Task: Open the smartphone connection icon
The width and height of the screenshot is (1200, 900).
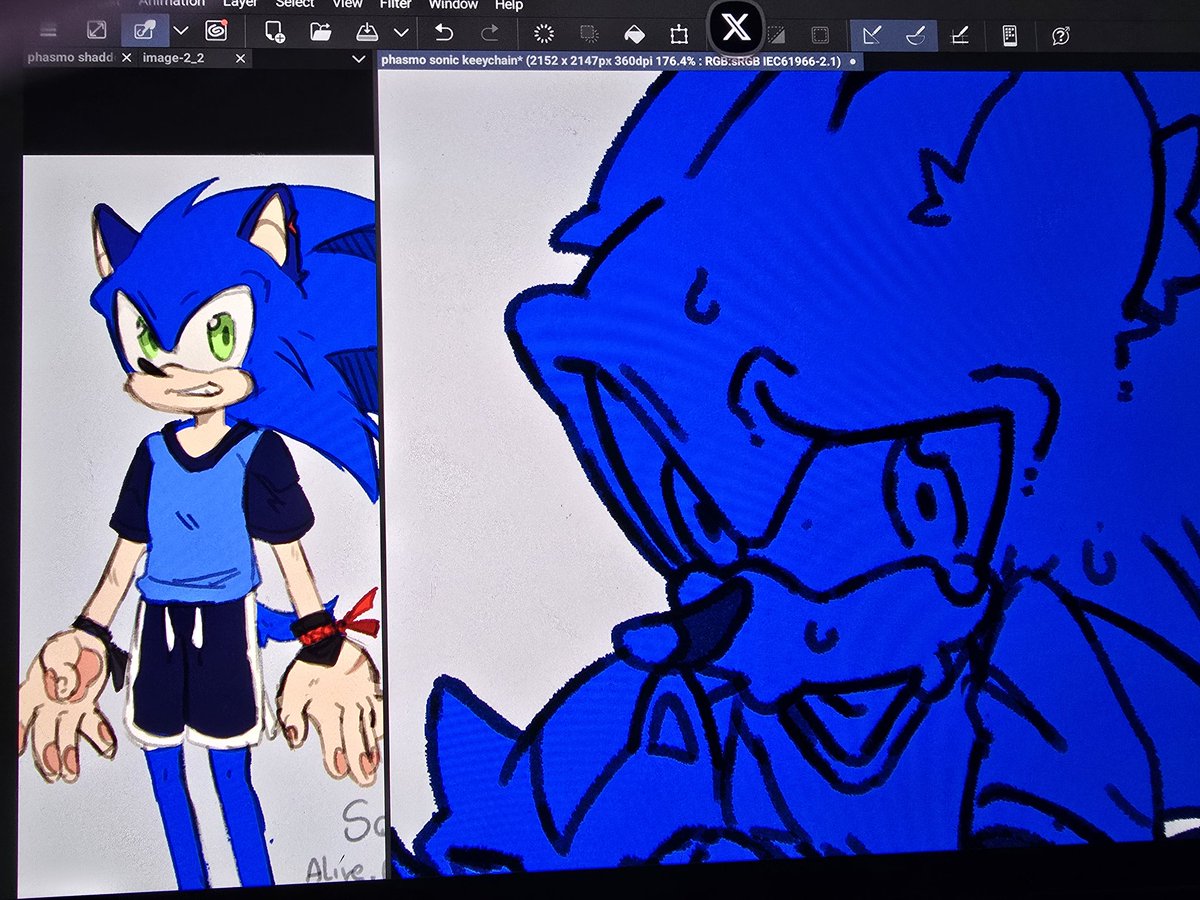Action: pyautogui.click(x=1010, y=36)
